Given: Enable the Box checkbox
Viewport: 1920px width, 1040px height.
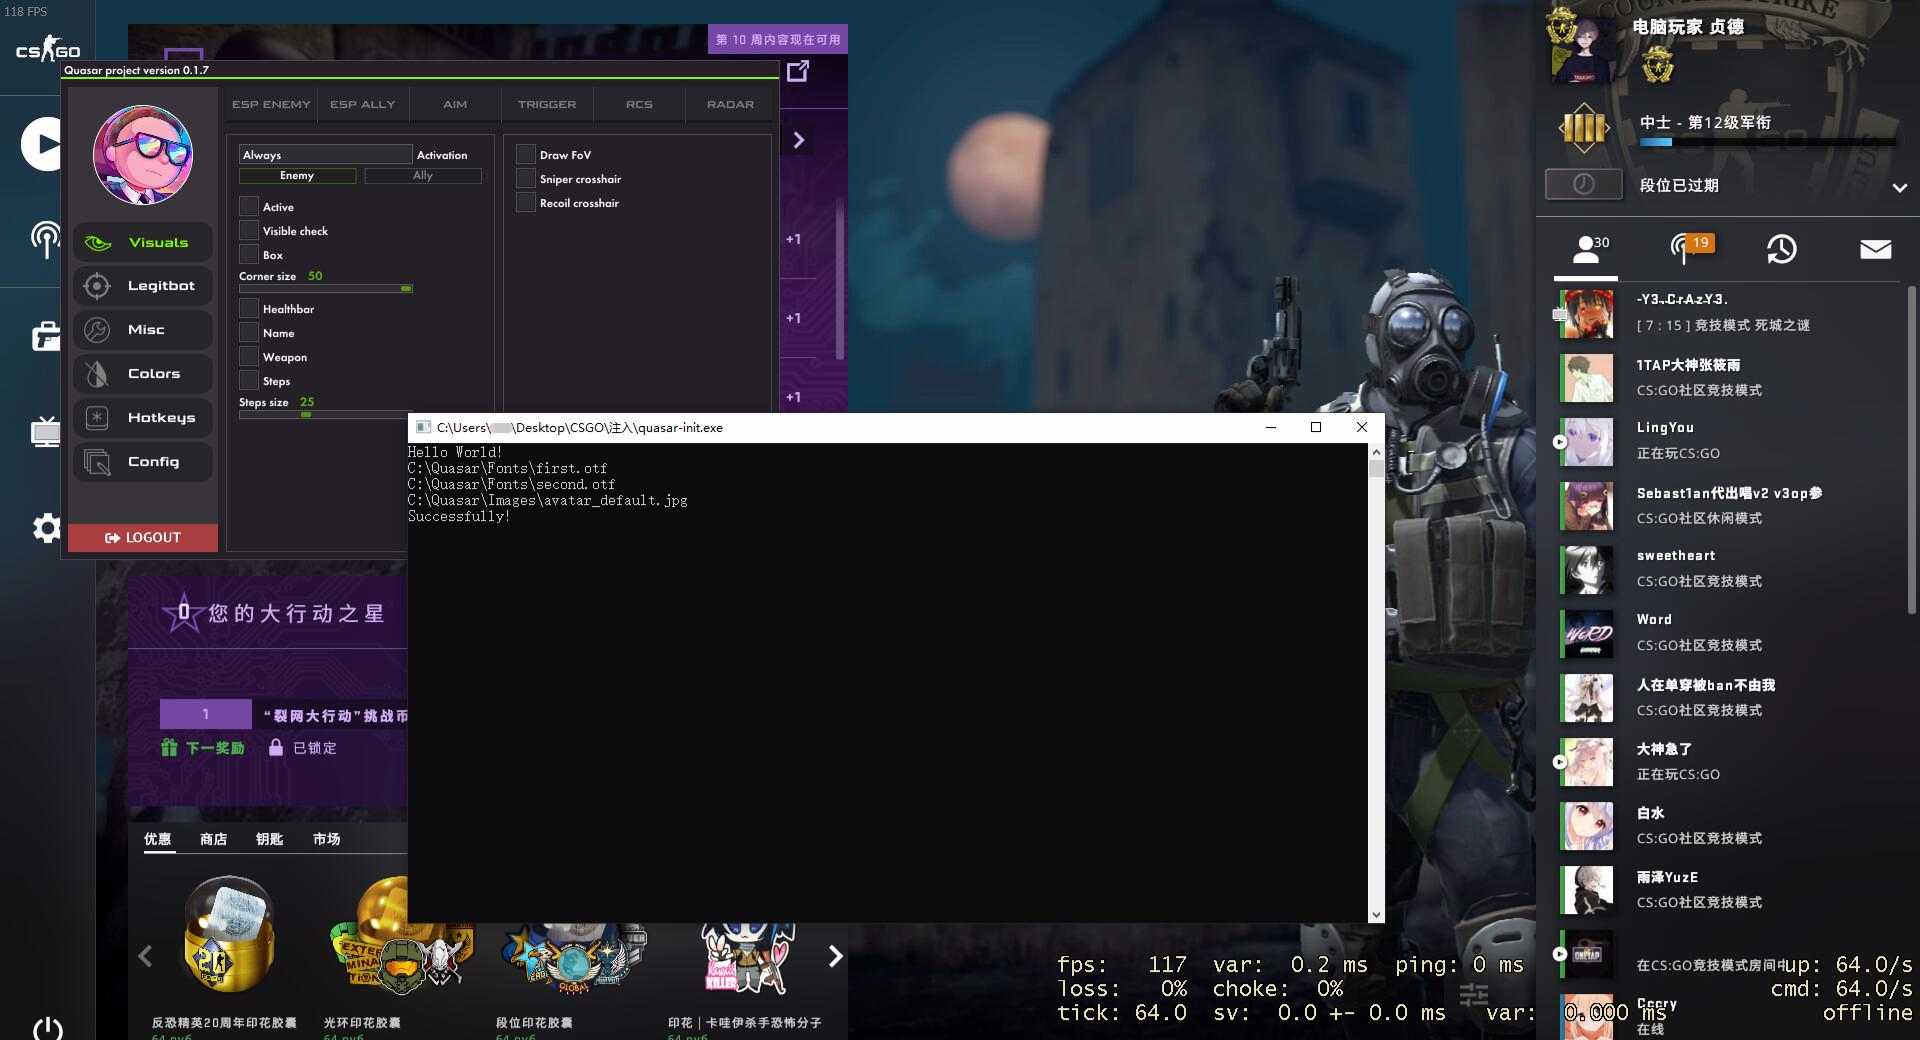Looking at the screenshot, I should click(x=249, y=255).
